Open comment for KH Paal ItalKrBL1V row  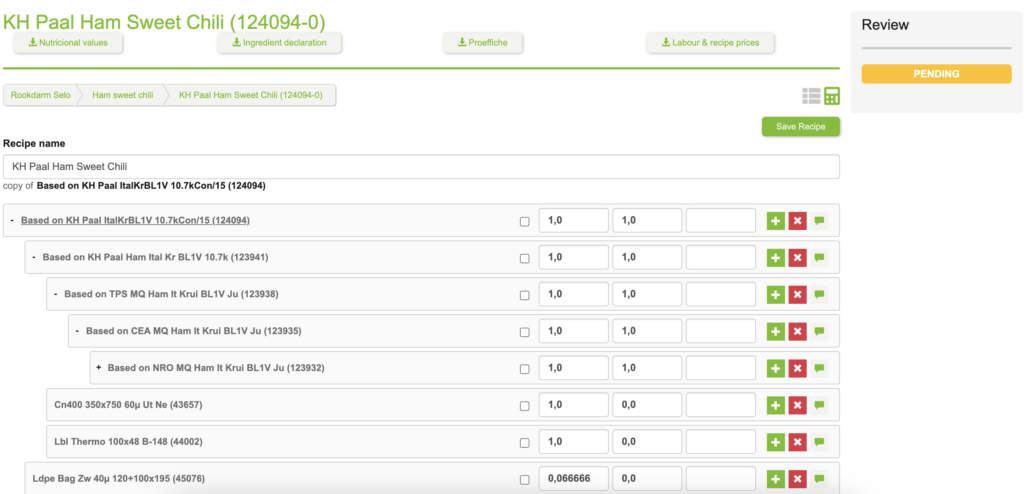point(819,222)
